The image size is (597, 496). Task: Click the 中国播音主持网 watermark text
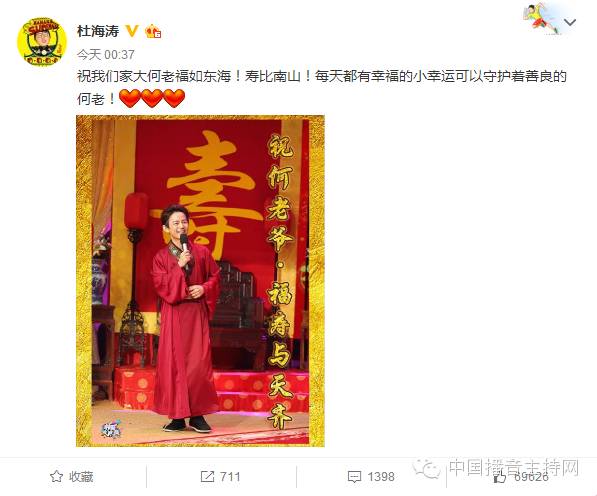(x=514, y=467)
